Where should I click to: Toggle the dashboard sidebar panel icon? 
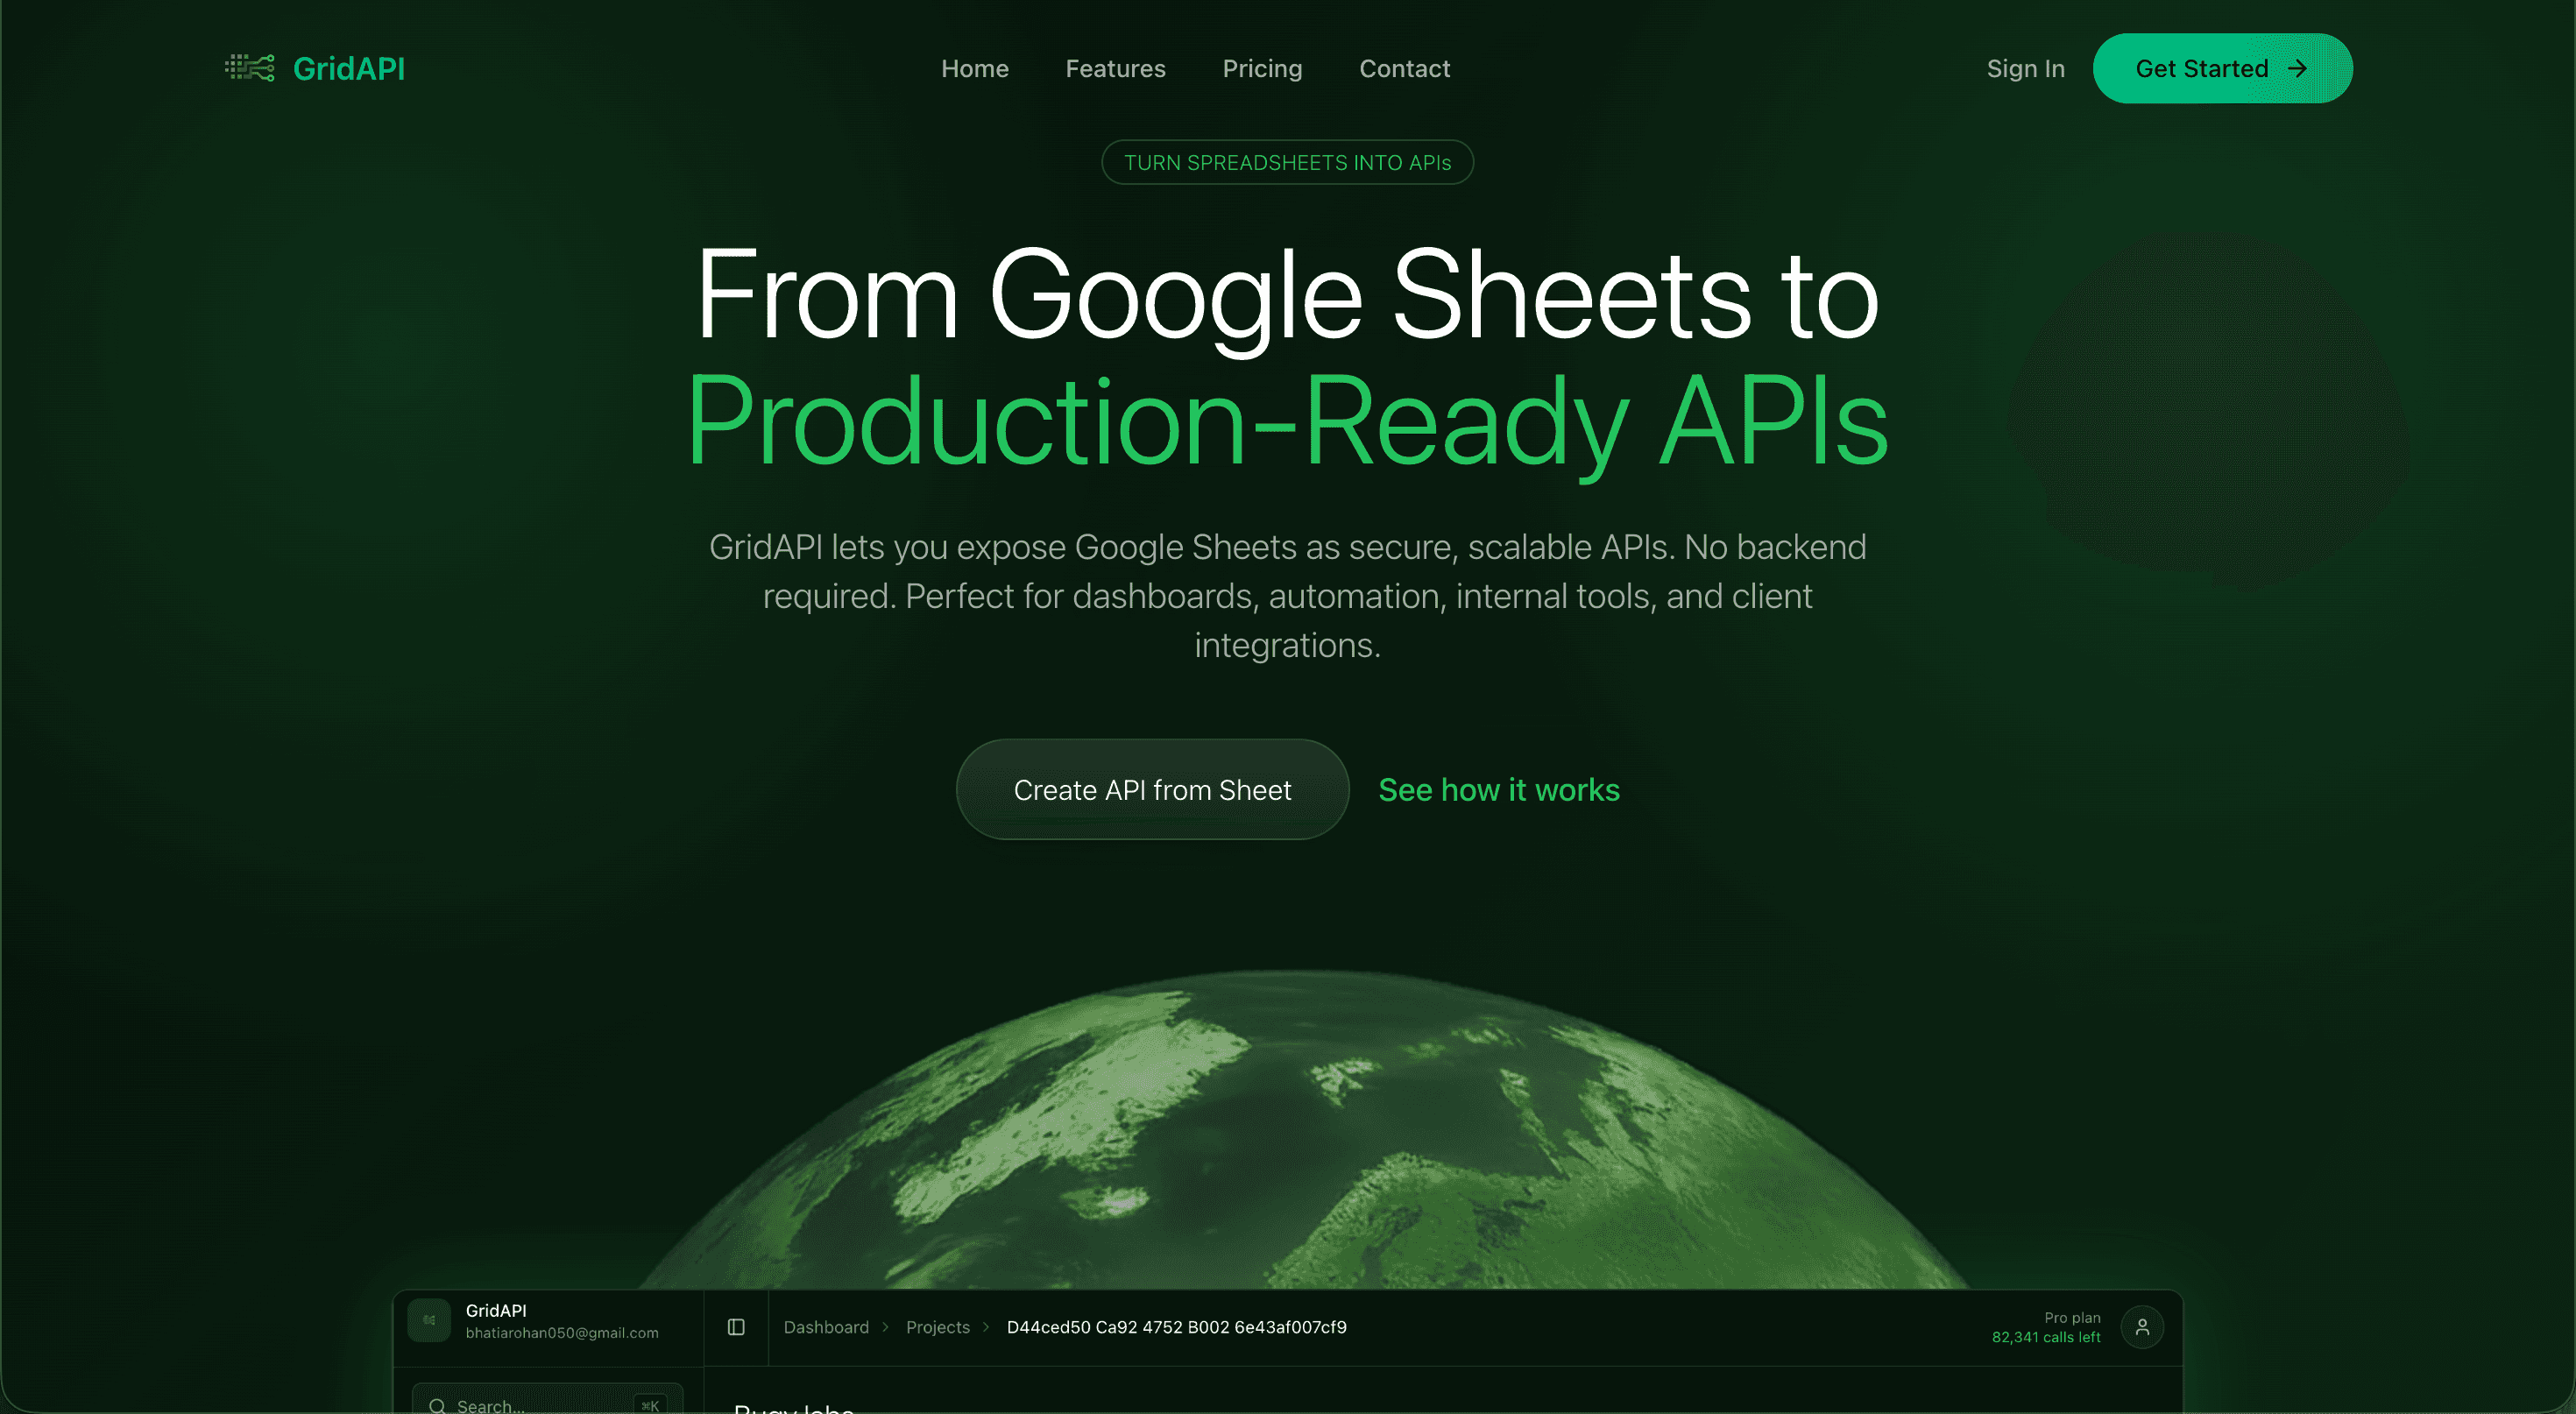[736, 1327]
